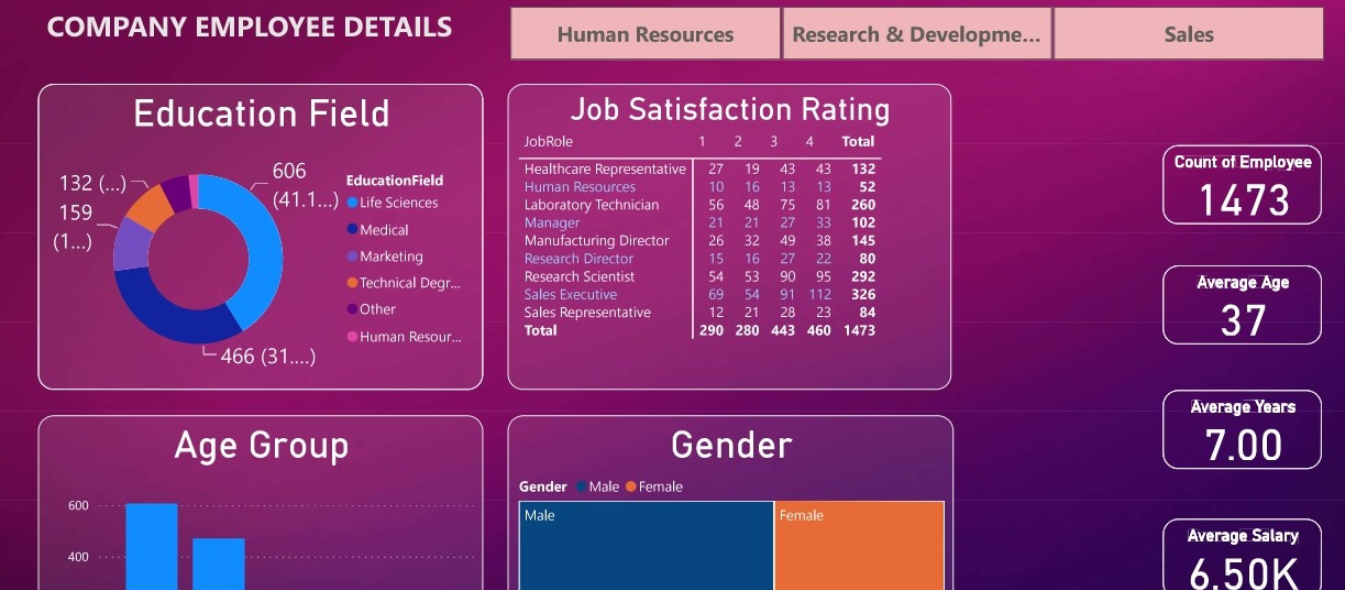Viewport: 1345px width, 590px height.
Task: Select Human Resources job role row
Action: point(580,187)
